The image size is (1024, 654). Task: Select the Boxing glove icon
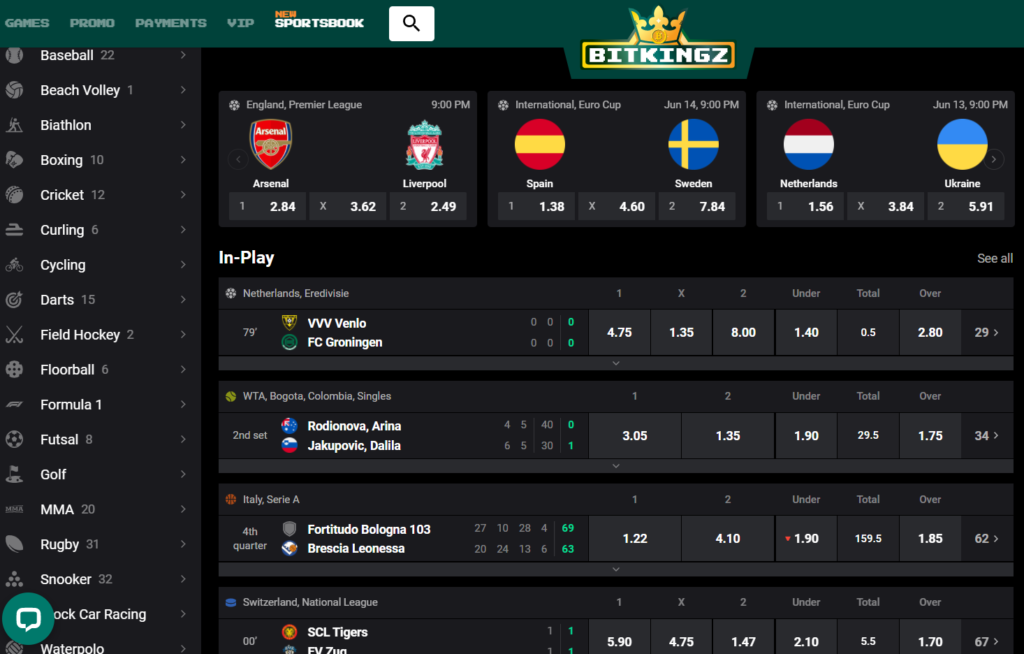point(14,159)
